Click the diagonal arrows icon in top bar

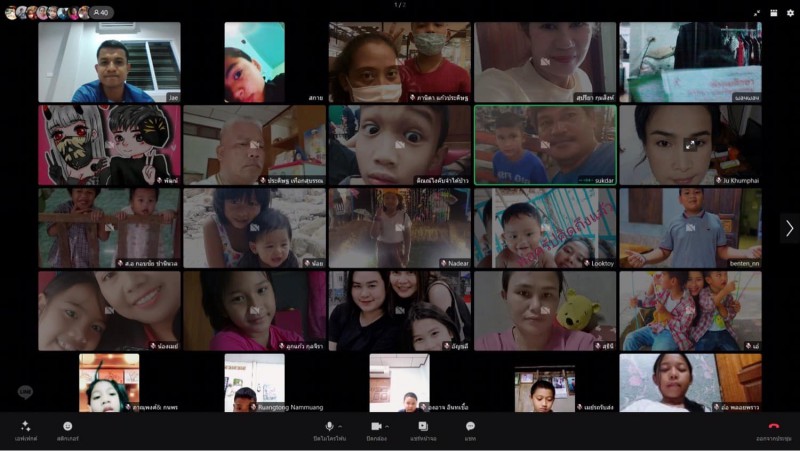[x=756, y=13]
